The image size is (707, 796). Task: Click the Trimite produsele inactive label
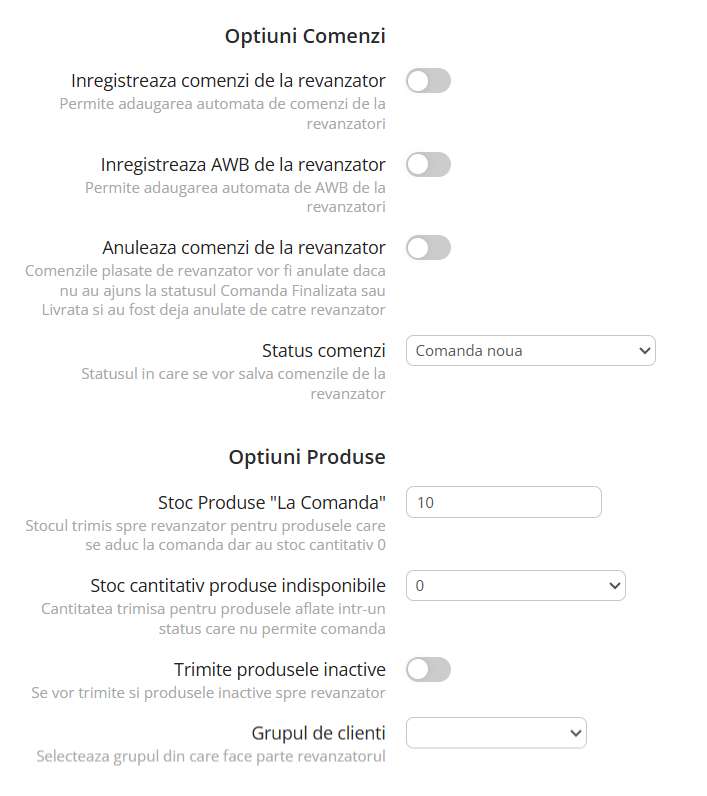(279, 669)
